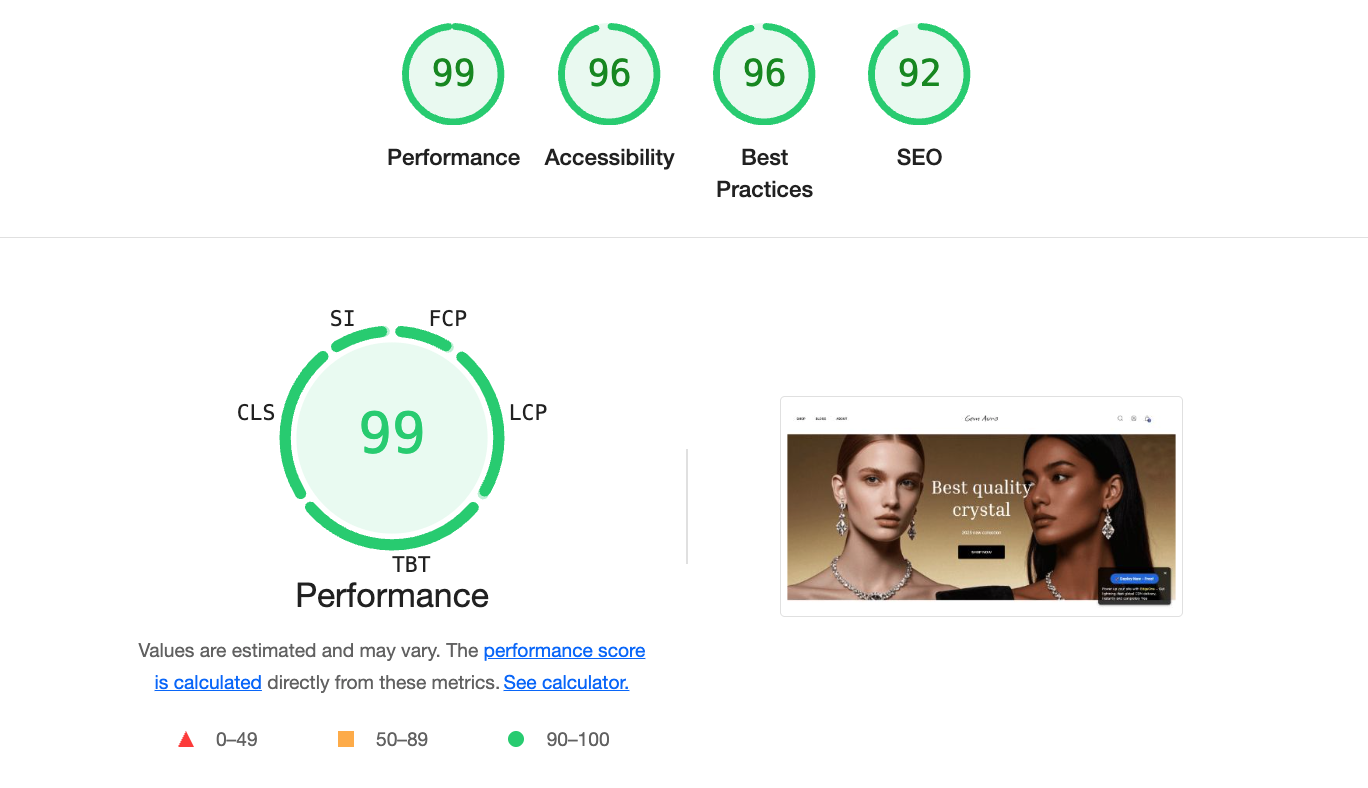The height and width of the screenshot is (788, 1368).
Task: Open the Best Practices score gauge
Action: [764, 74]
